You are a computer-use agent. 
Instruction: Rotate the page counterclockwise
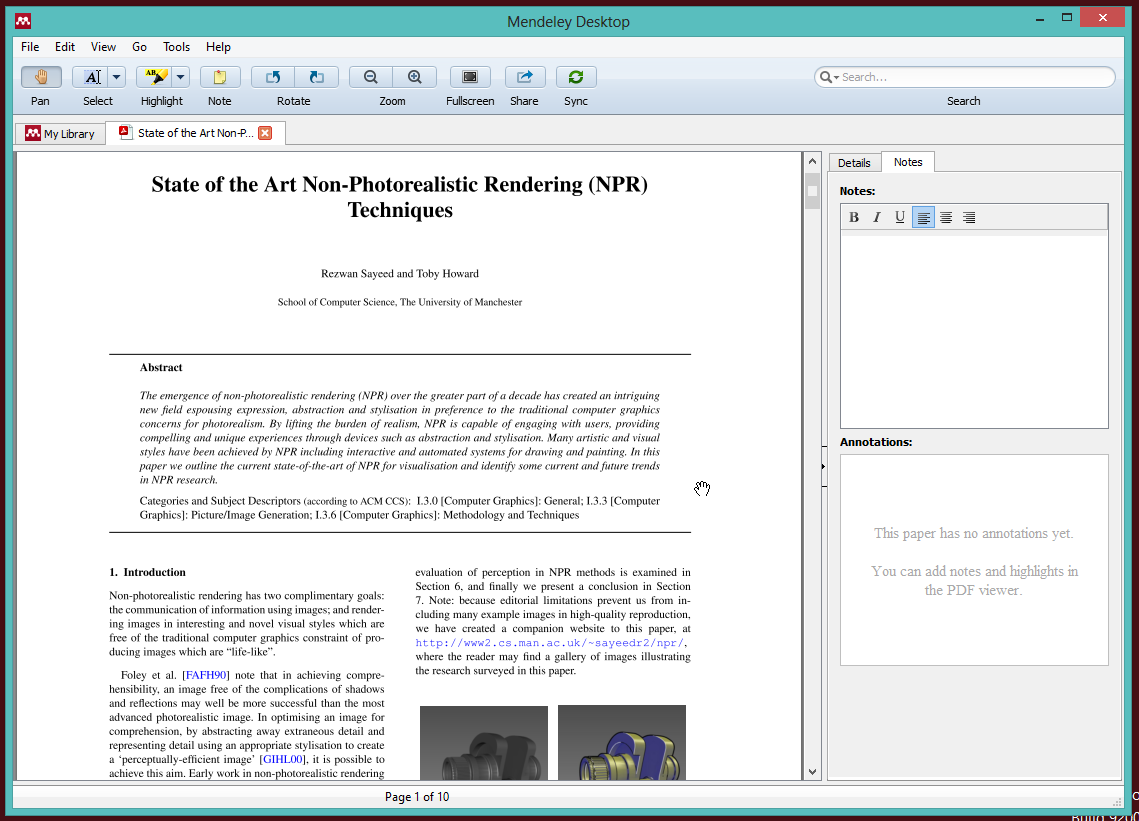(x=271, y=77)
